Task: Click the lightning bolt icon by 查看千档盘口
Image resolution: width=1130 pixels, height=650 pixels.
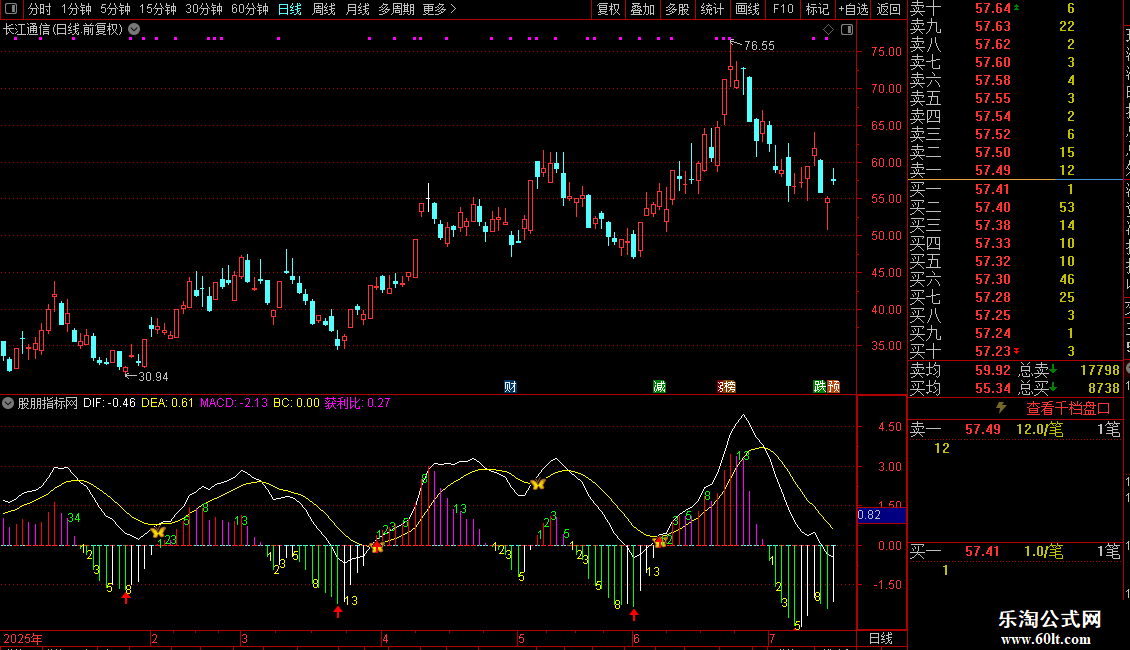Action: (1001, 408)
